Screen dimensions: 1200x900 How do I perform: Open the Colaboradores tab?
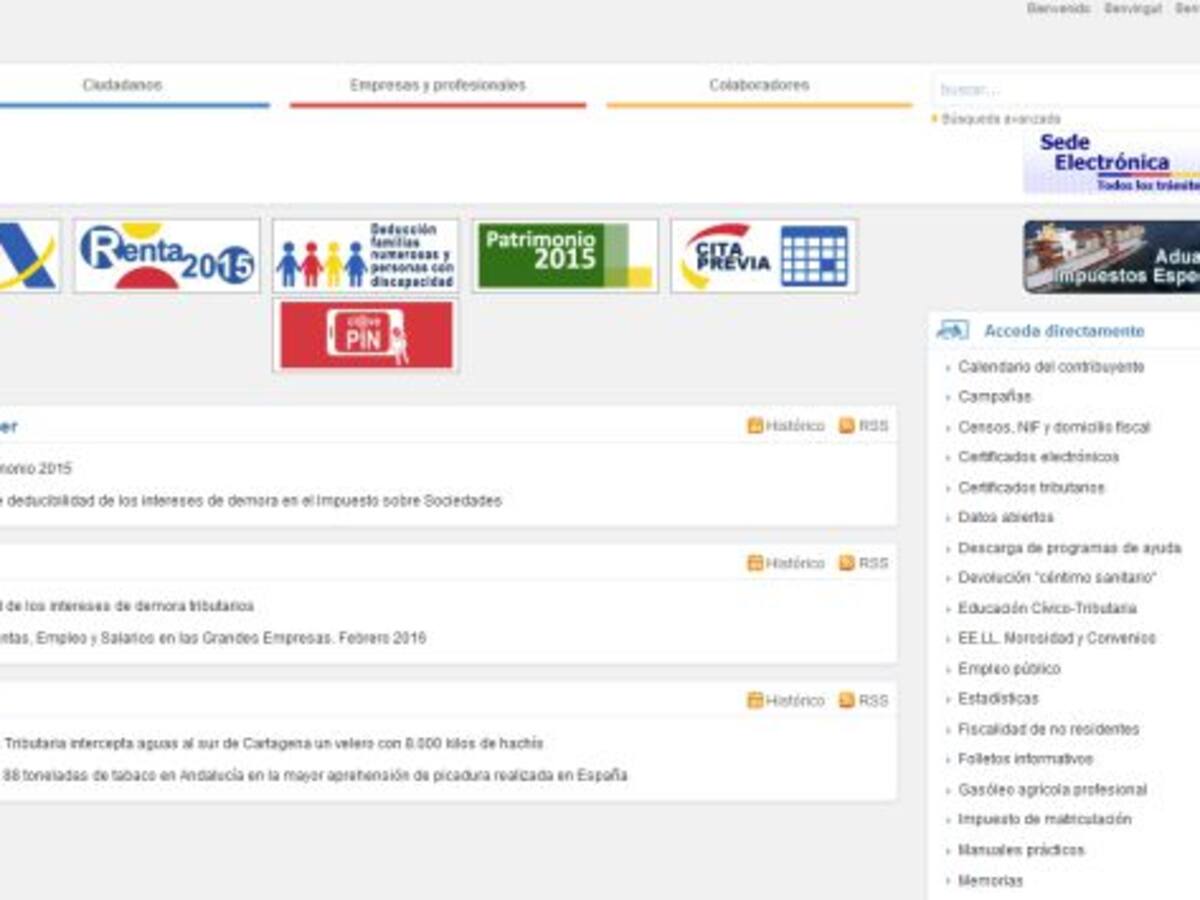click(759, 86)
